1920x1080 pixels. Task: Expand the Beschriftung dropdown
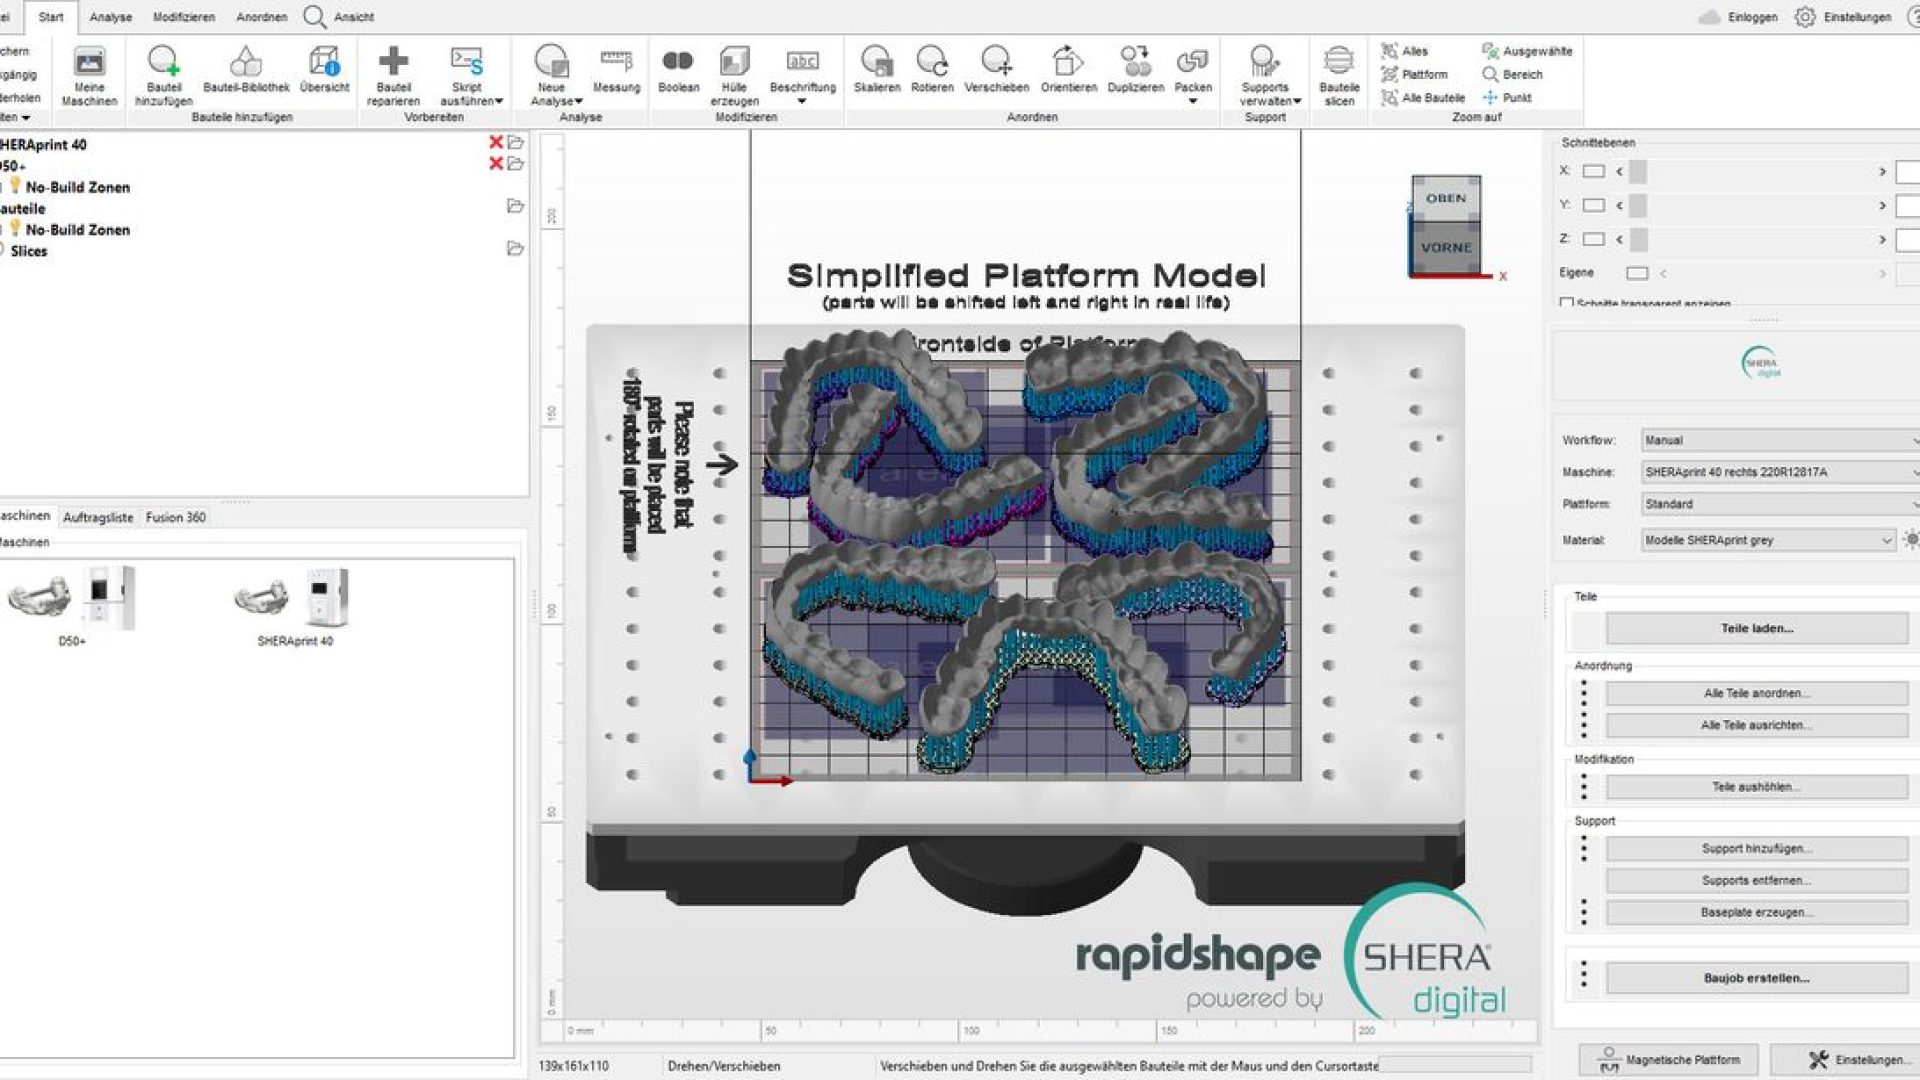coord(801,101)
